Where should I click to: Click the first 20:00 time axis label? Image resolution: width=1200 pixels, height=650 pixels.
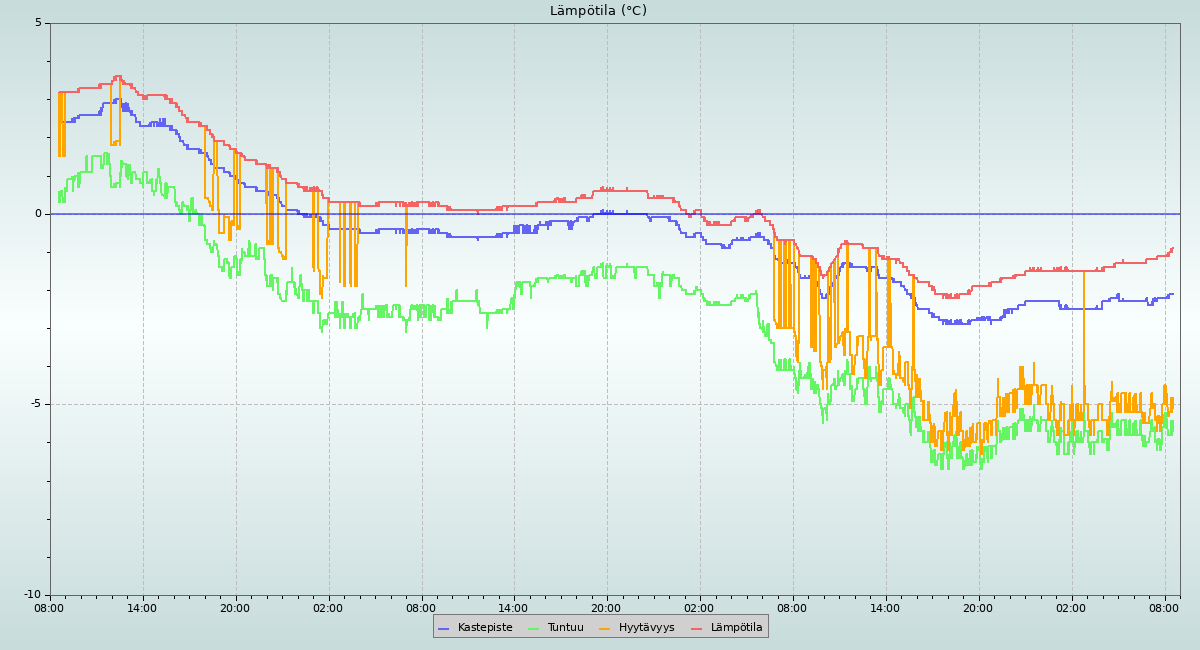coord(236,607)
